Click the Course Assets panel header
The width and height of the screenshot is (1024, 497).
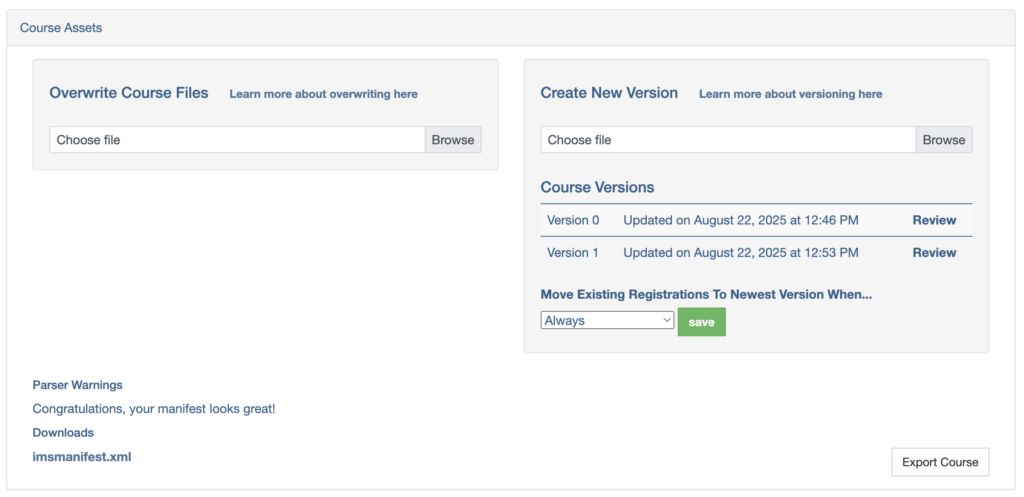point(512,28)
